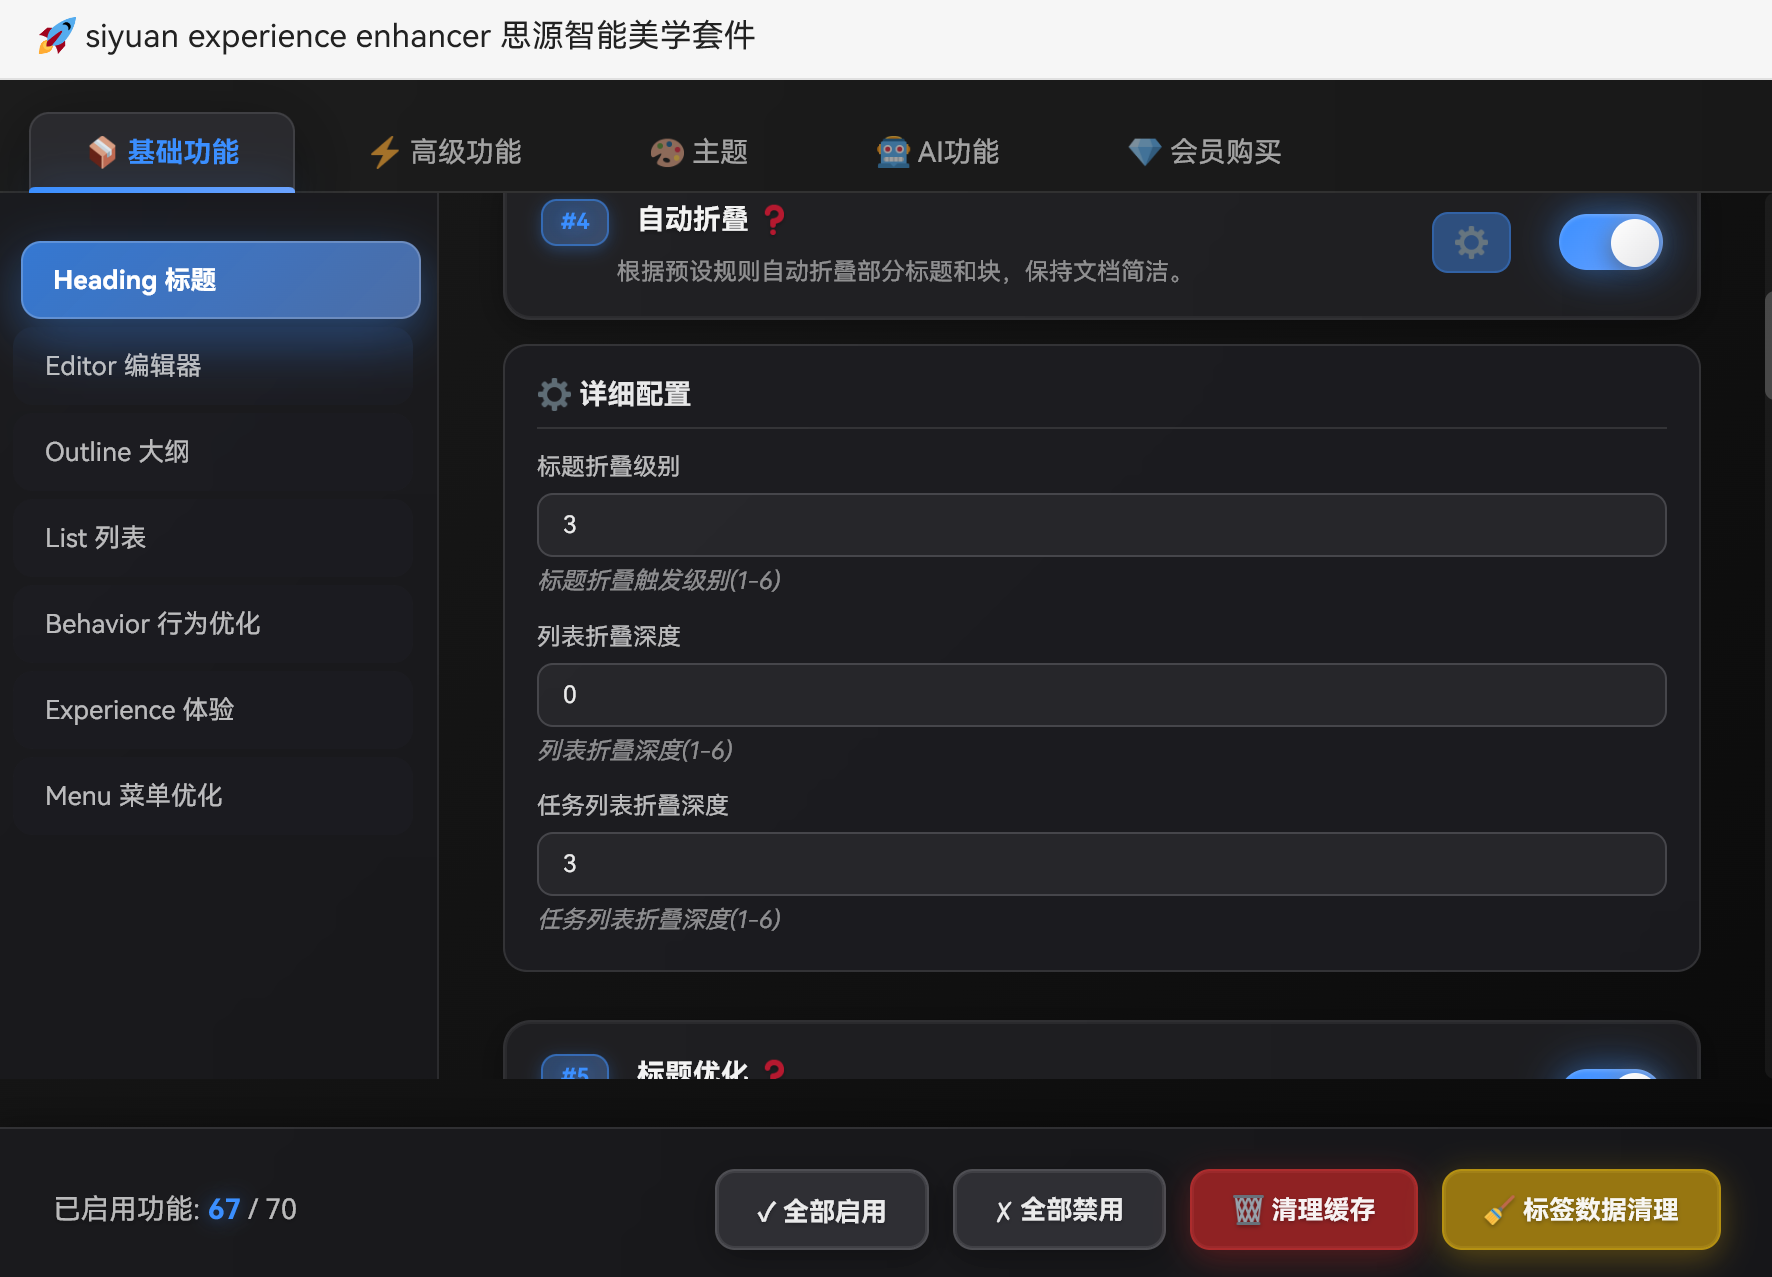Click the yellow 标签数据清理 button
This screenshot has width=1772, height=1277.
1581,1210
